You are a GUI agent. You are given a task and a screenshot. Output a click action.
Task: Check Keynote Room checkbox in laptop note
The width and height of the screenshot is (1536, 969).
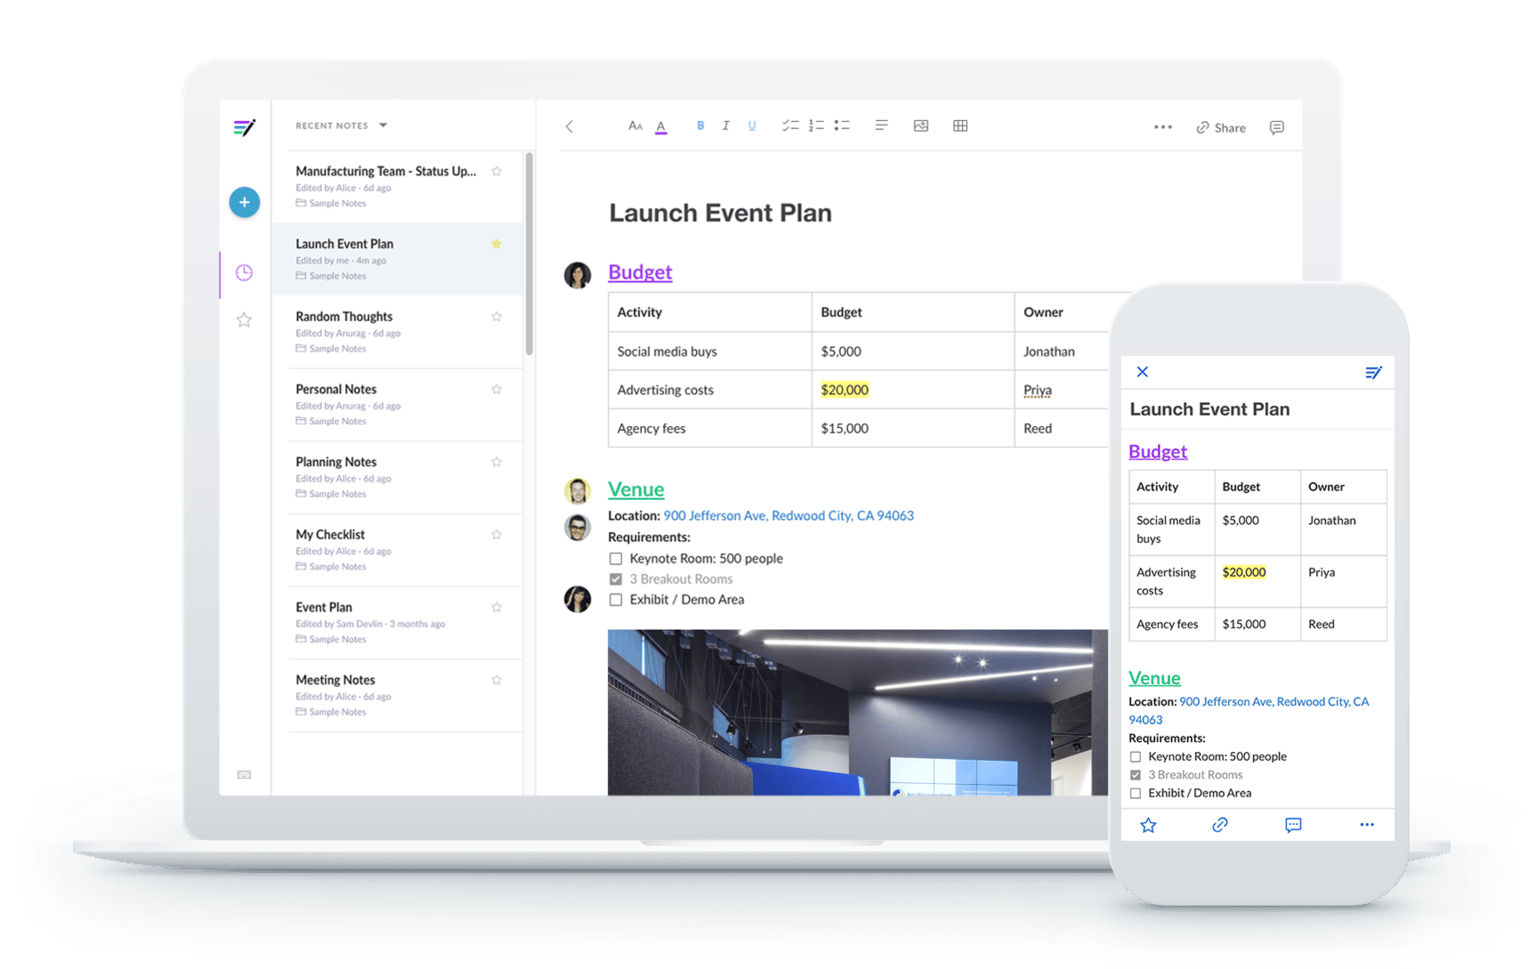click(616, 559)
